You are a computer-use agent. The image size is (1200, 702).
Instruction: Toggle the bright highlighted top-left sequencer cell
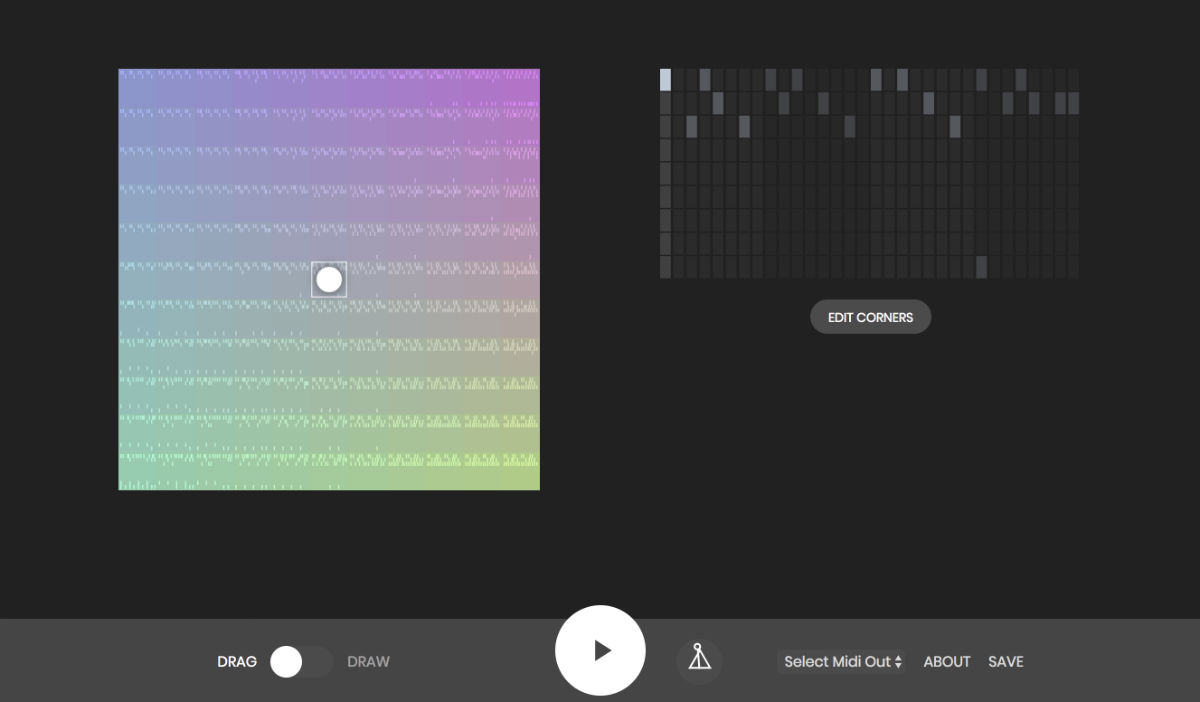[x=666, y=80]
